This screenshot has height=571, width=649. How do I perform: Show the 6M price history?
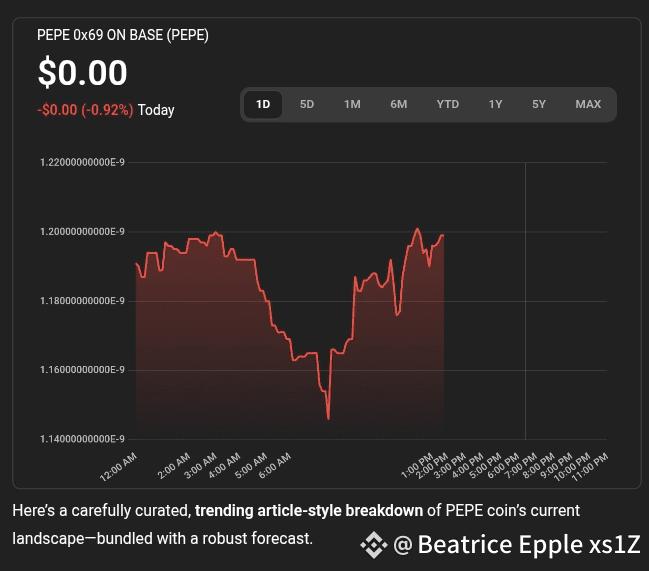399,104
